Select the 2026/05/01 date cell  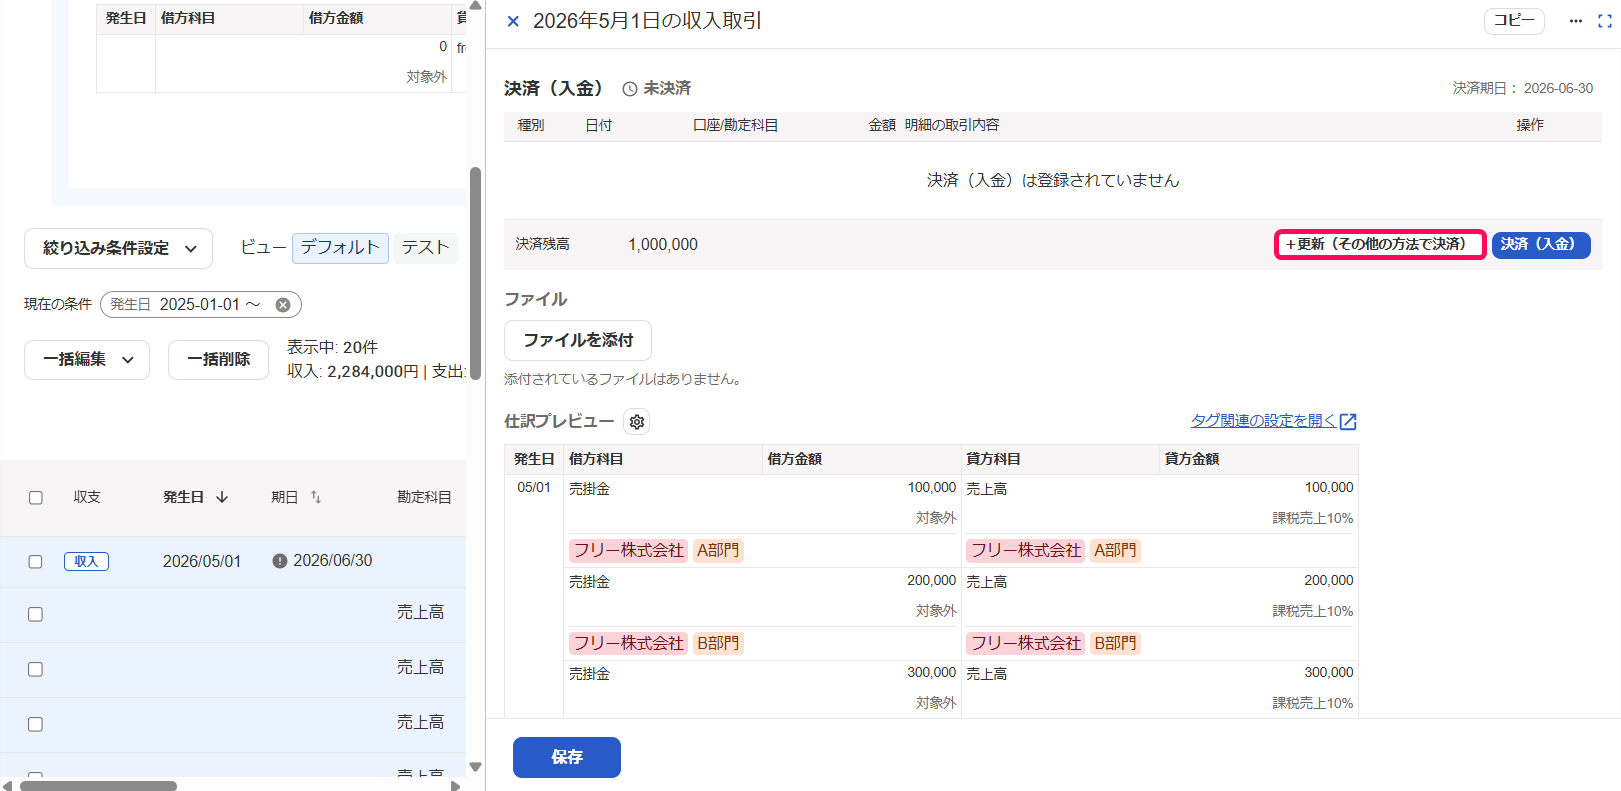pos(202,562)
